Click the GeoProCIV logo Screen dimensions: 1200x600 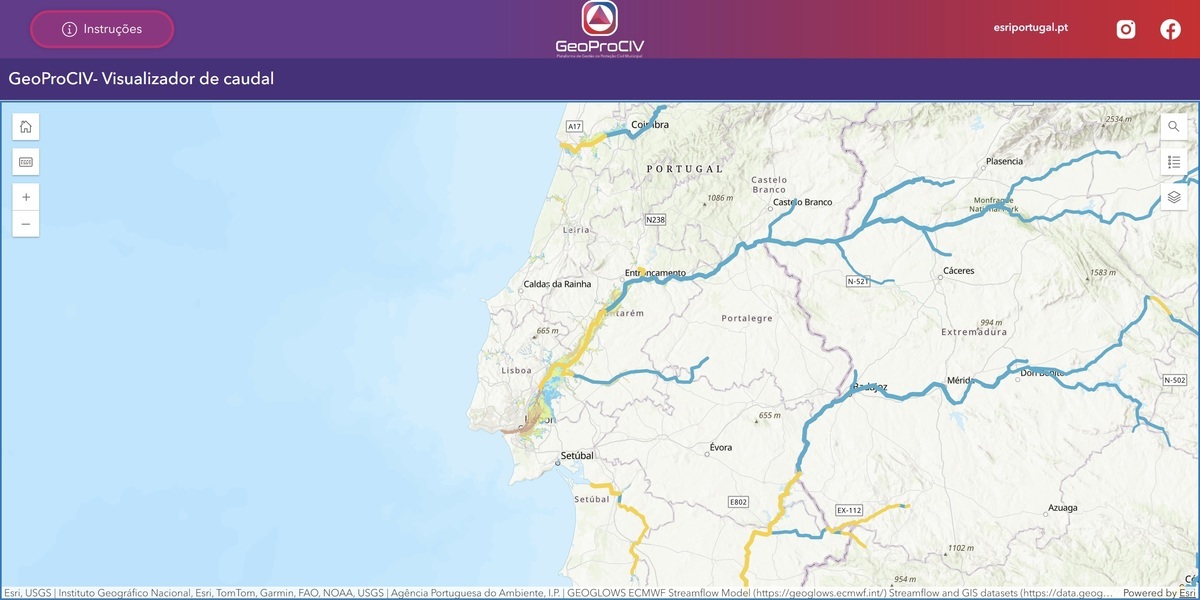coord(600,29)
